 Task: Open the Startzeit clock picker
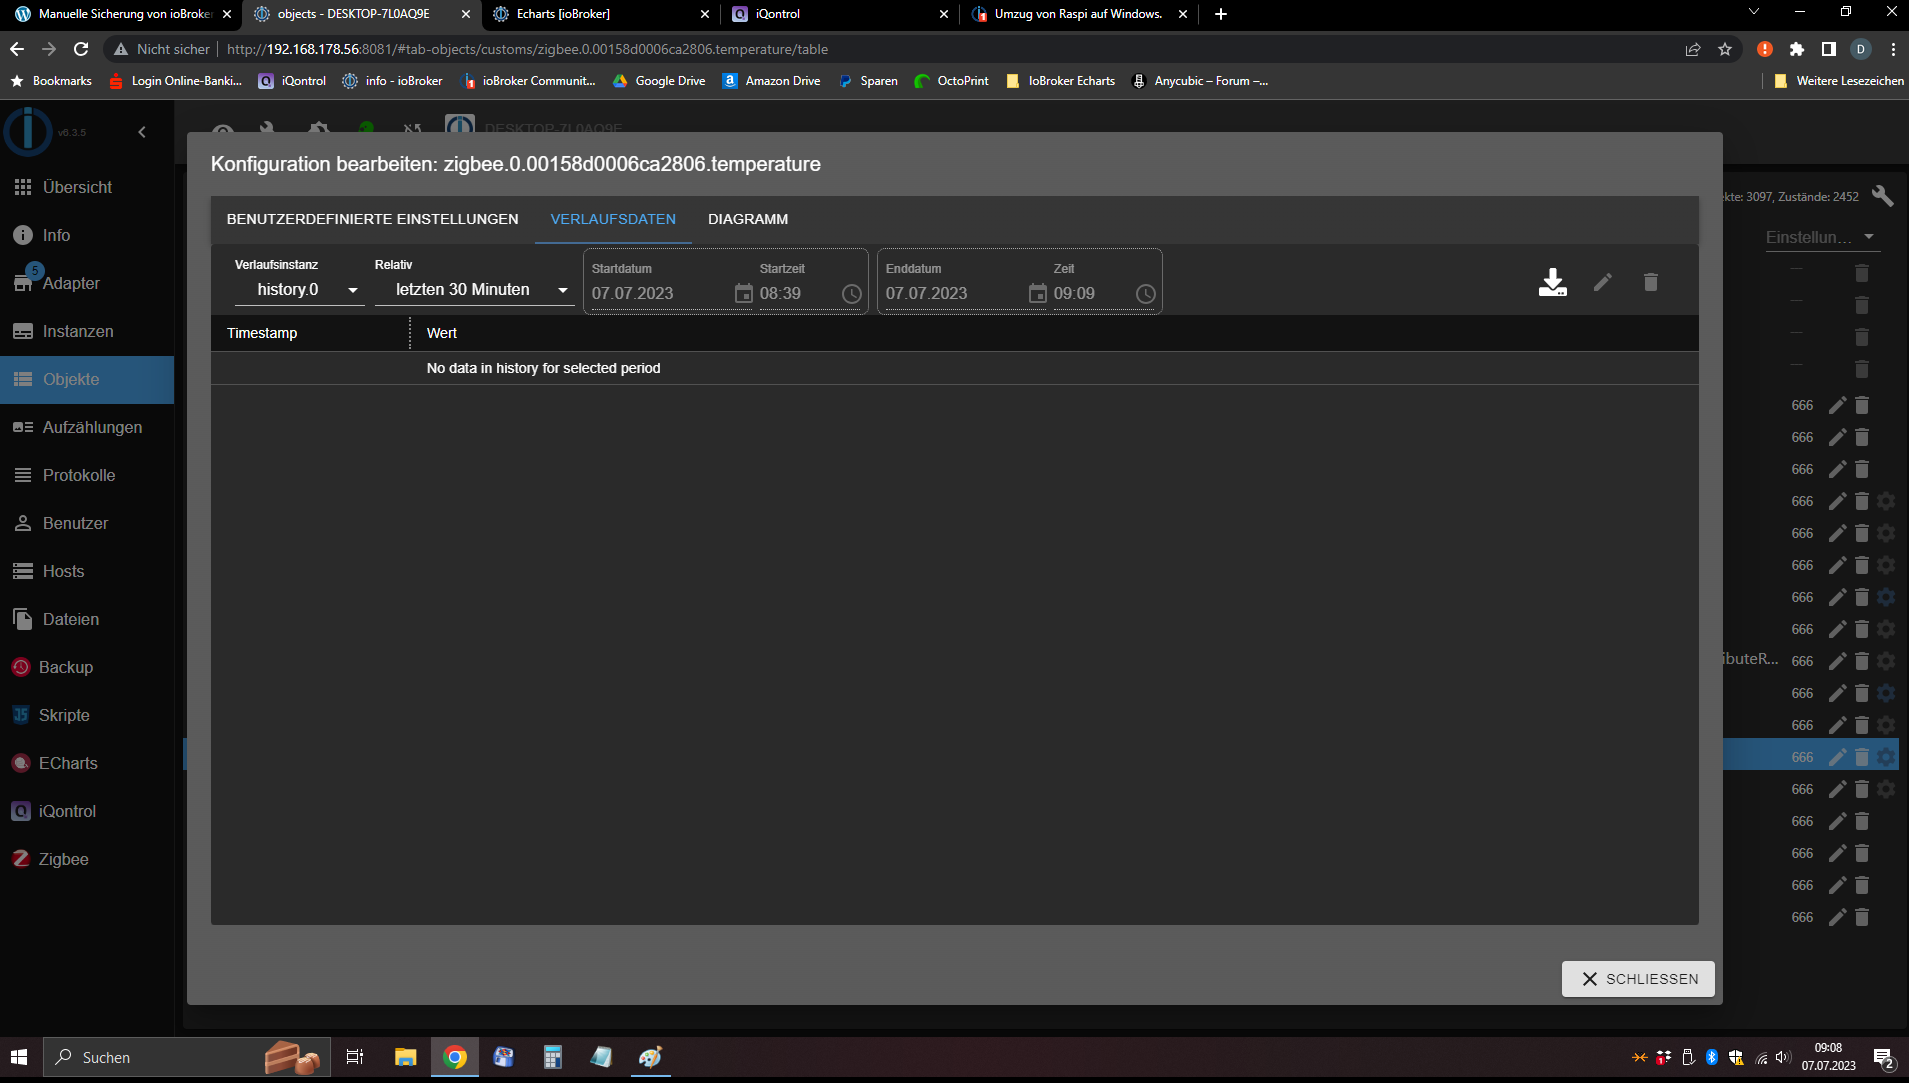(852, 293)
